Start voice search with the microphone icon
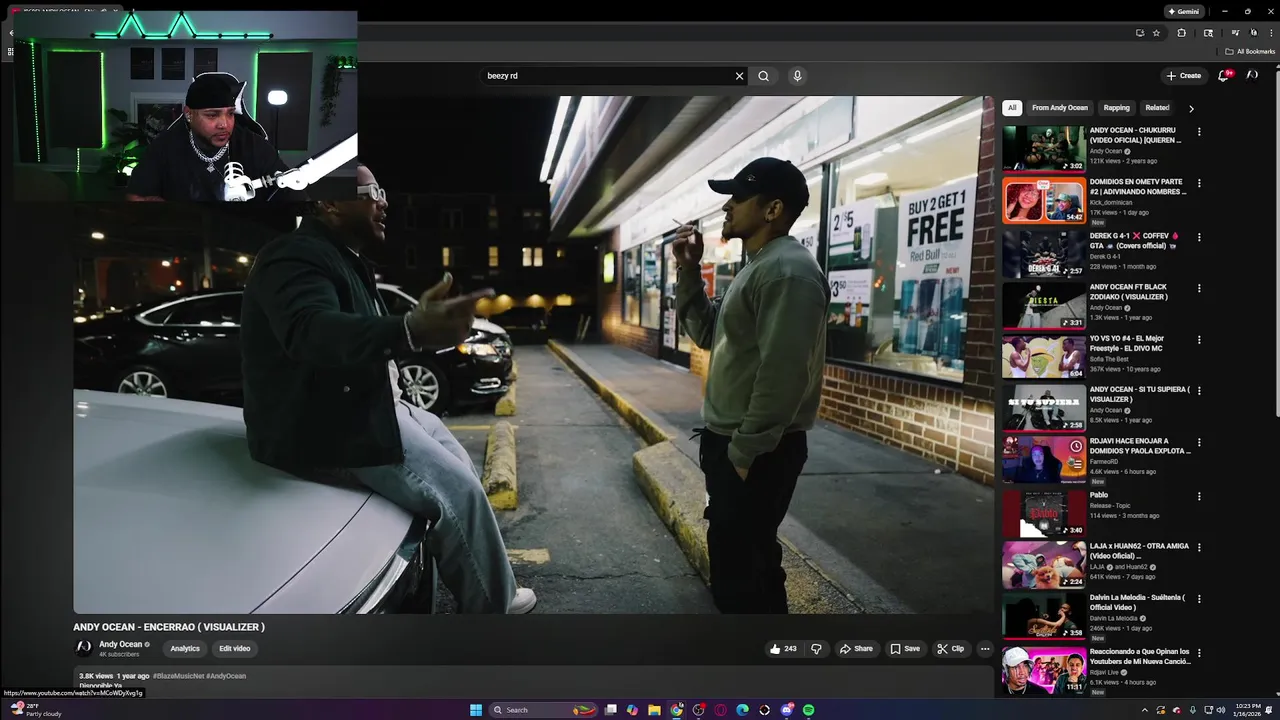Viewport: 1280px width, 720px height. [797, 76]
